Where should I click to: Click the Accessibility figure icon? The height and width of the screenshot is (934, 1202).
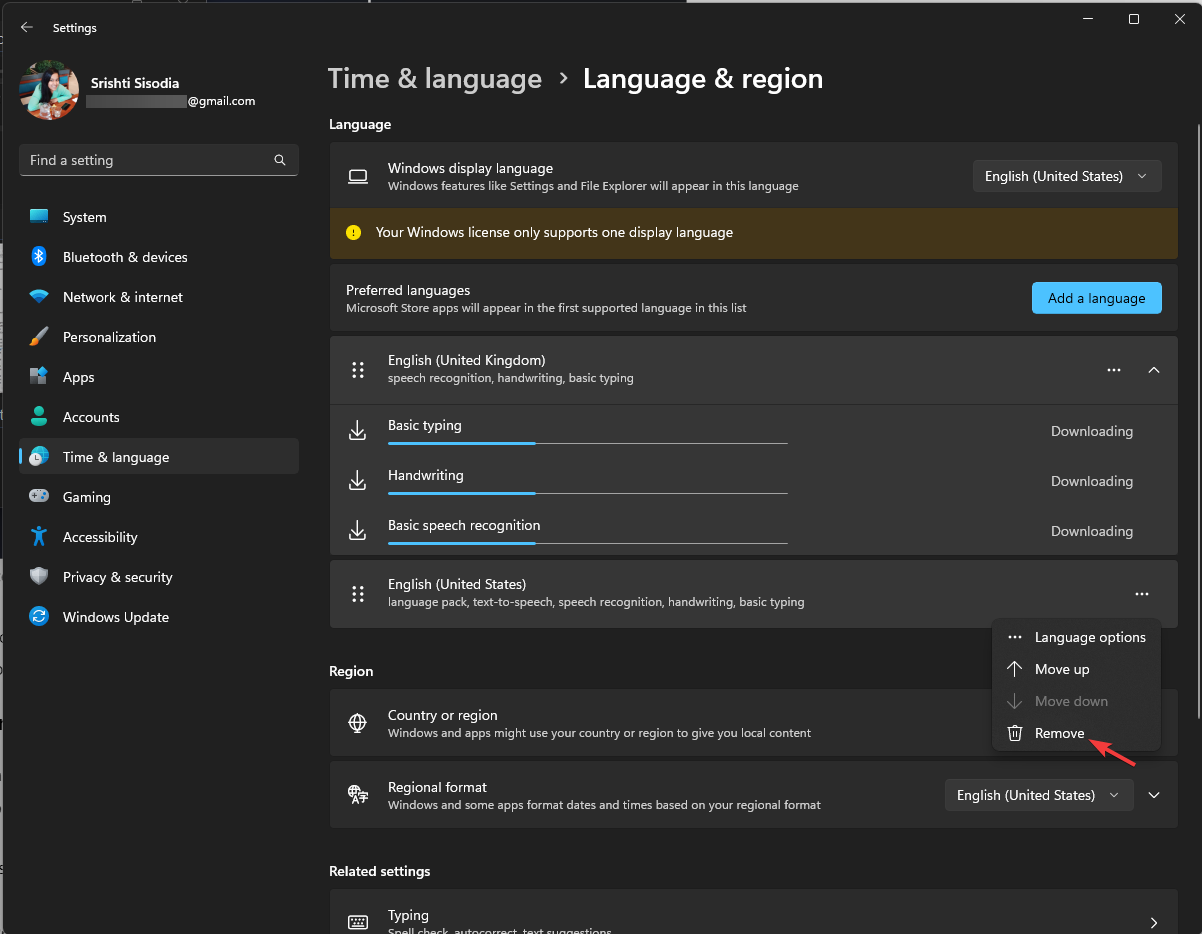click(39, 537)
